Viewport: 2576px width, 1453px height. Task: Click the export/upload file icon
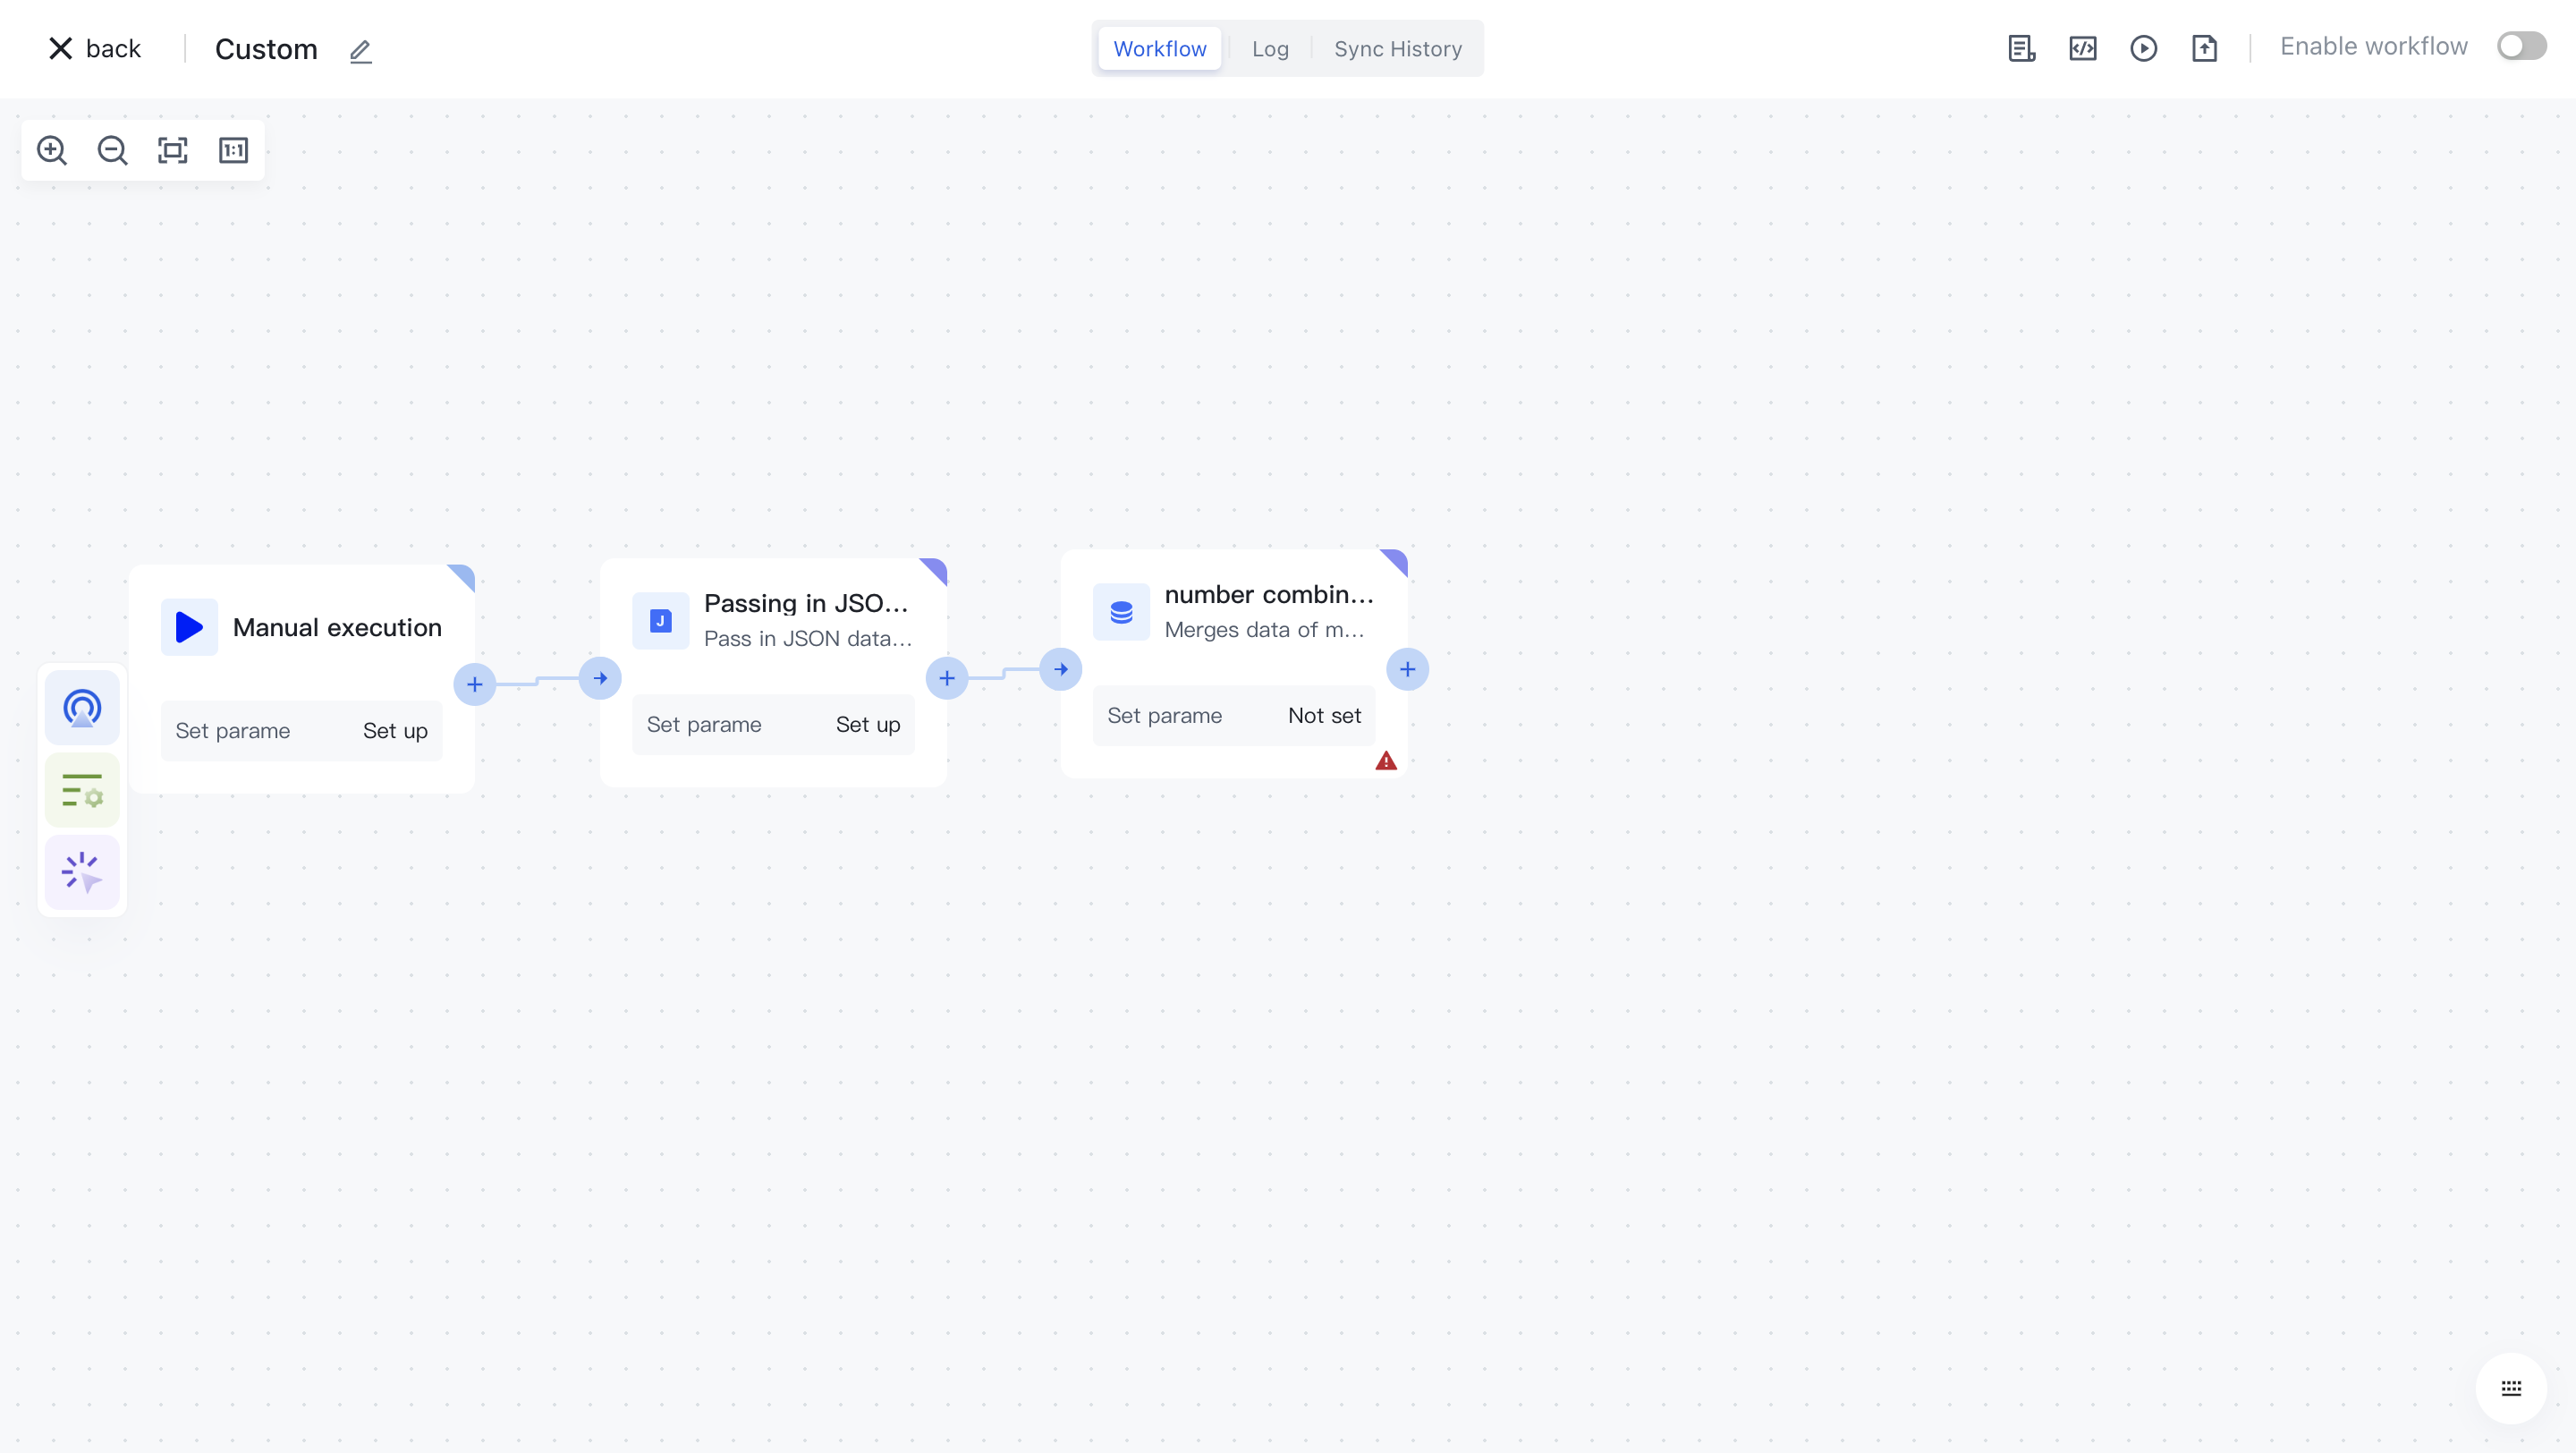pyautogui.click(x=2204, y=48)
